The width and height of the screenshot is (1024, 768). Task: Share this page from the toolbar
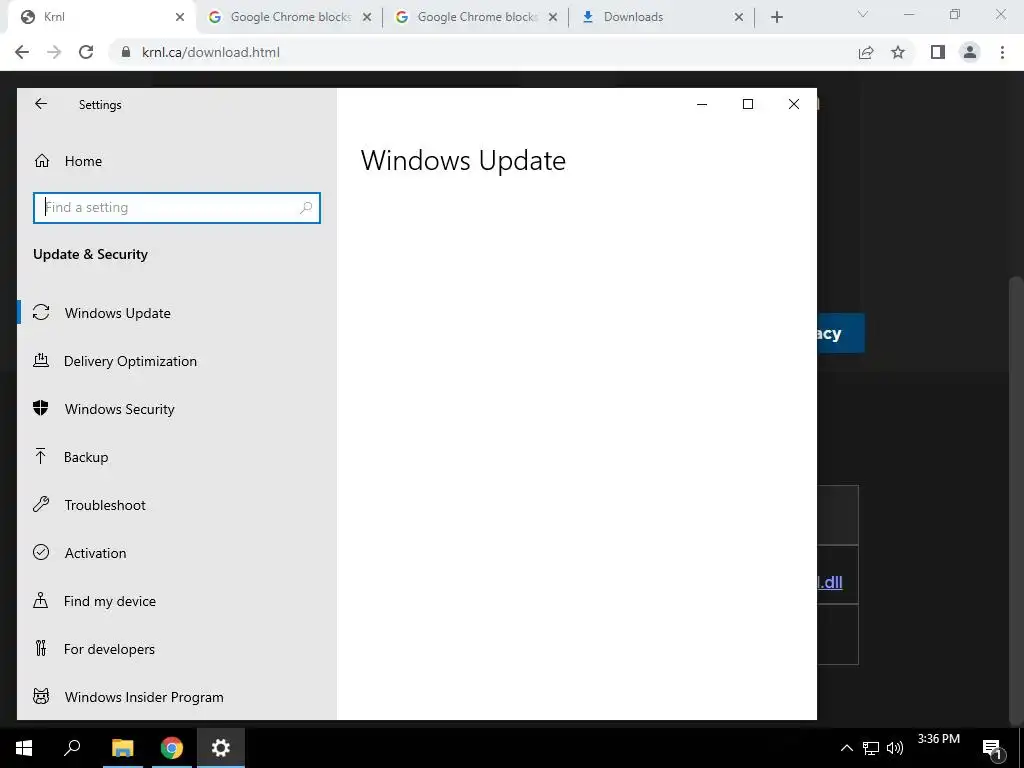tap(866, 52)
